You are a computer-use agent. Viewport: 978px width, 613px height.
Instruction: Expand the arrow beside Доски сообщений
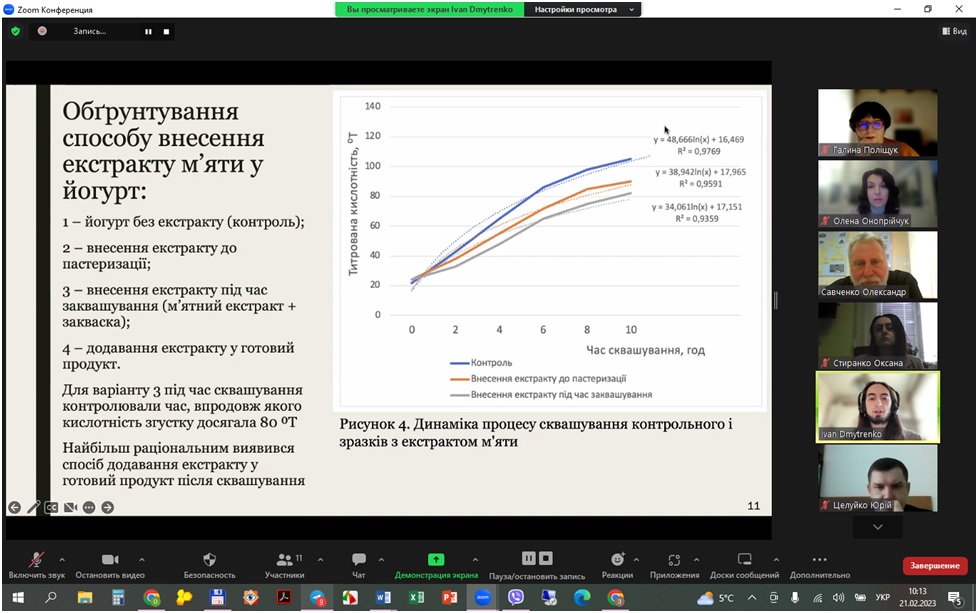click(x=776, y=559)
